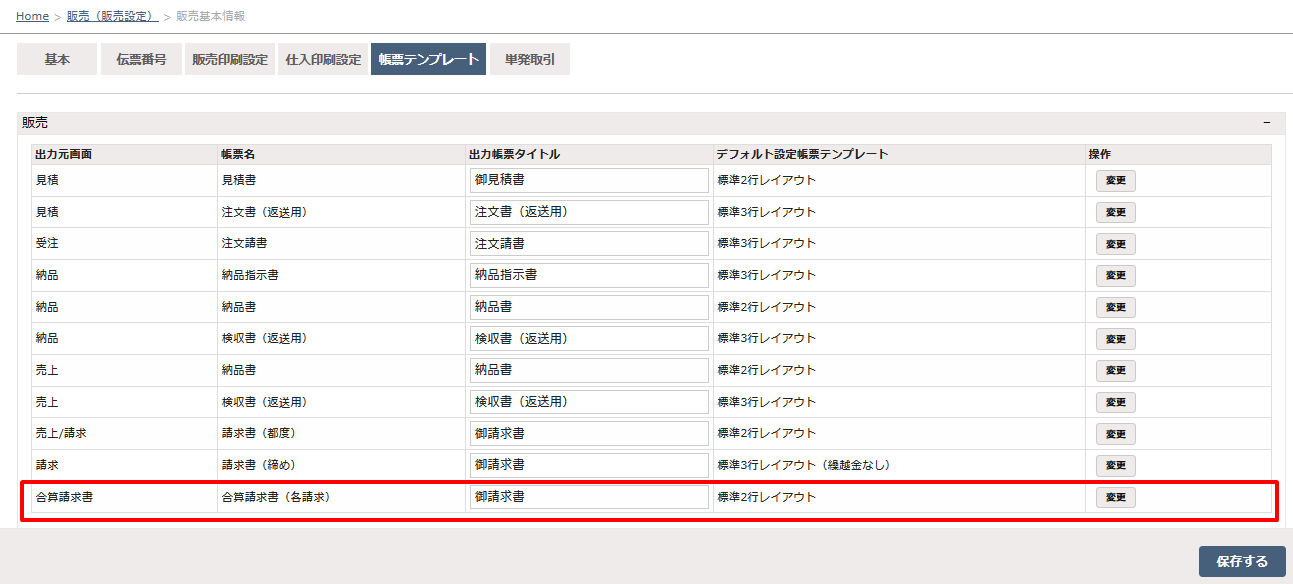Open the 基本 tab
Image resolution: width=1293 pixels, height=584 pixels.
click(x=57, y=59)
